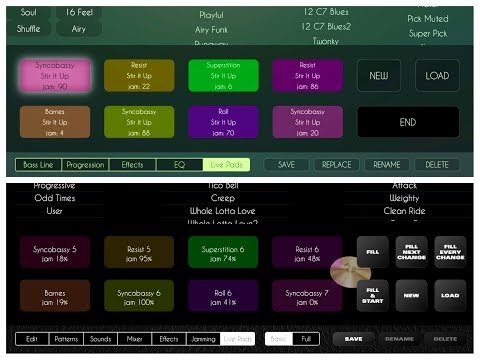Image resolution: width=480 pixels, height=360 pixels.
Task: Tap FILL & START button
Action: [373, 296]
